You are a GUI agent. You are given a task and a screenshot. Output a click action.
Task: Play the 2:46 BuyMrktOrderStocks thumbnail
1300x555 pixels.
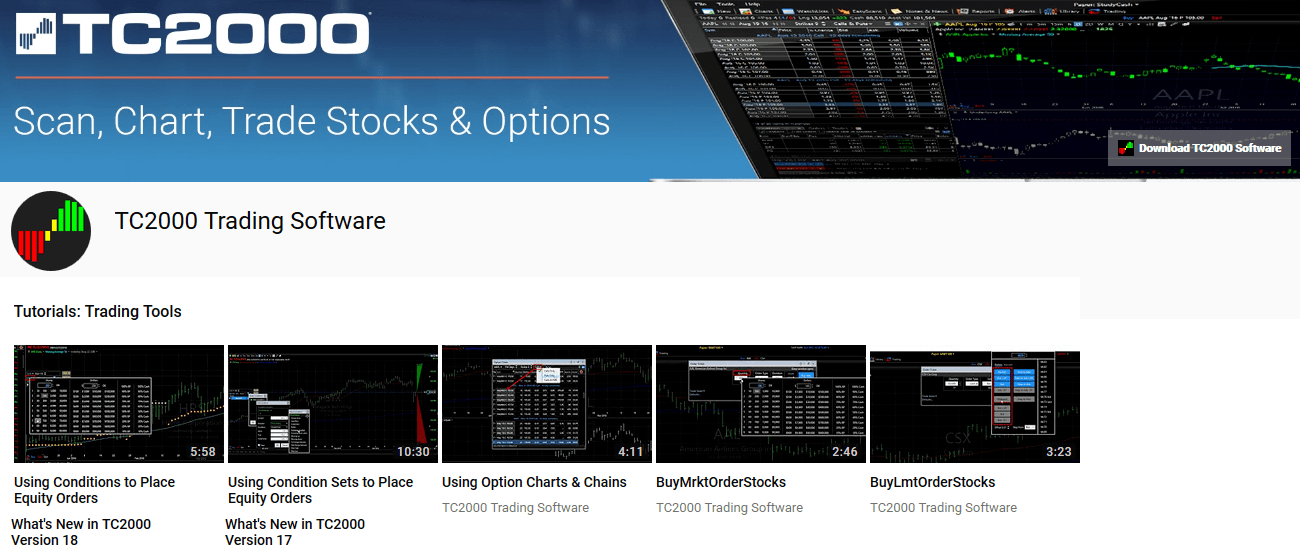point(761,403)
